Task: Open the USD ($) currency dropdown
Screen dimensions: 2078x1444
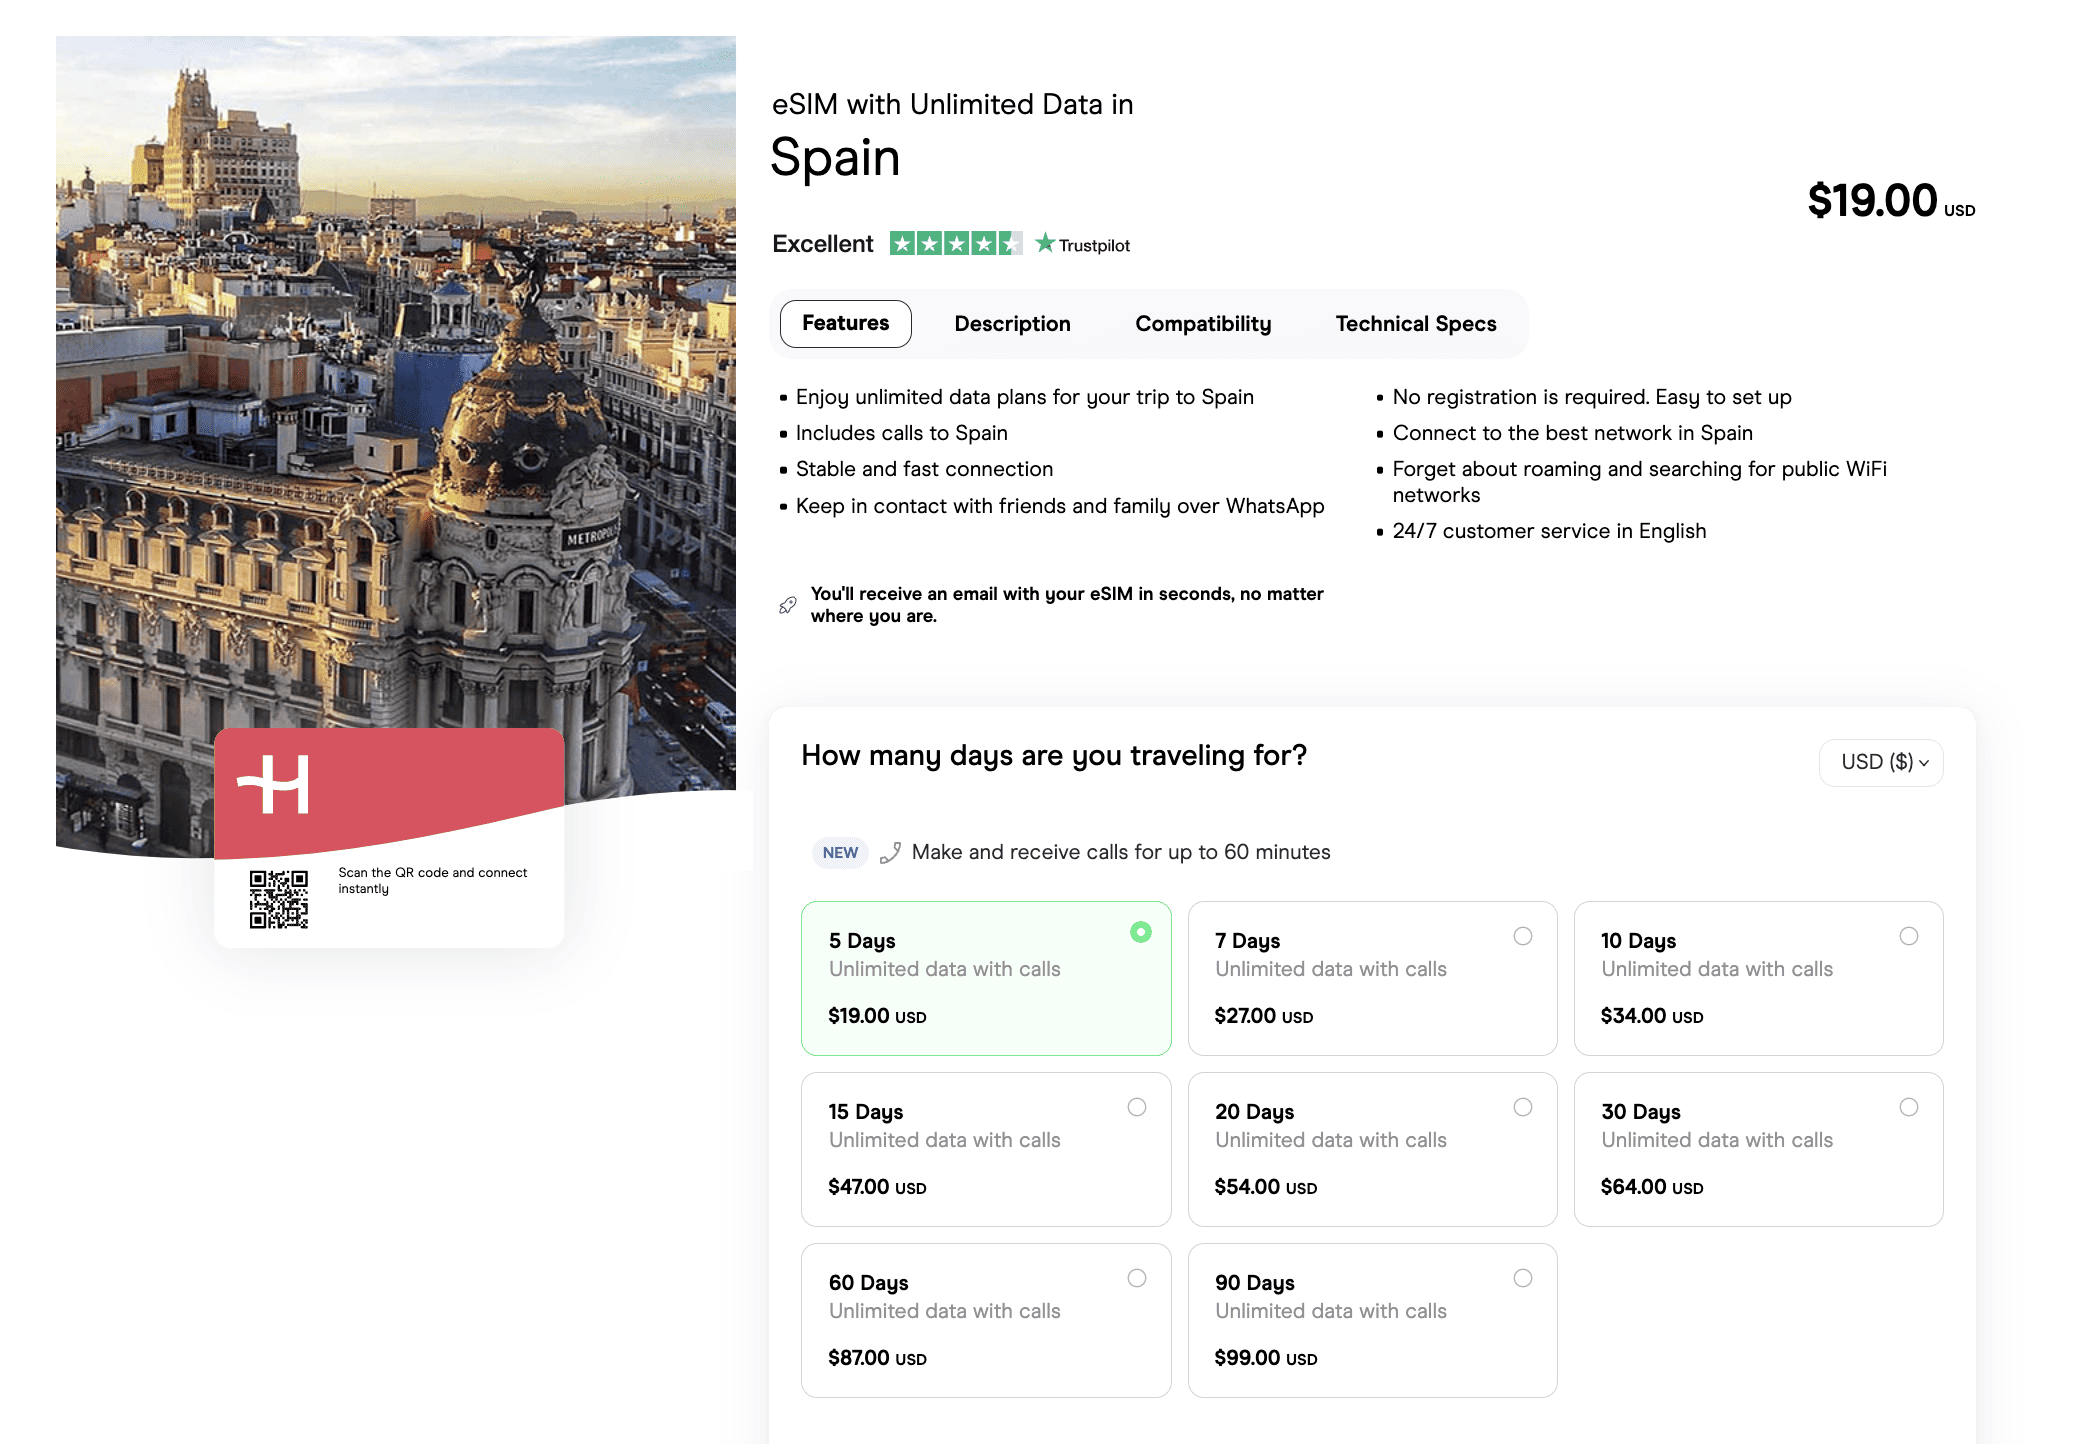Action: pos(1881,762)
